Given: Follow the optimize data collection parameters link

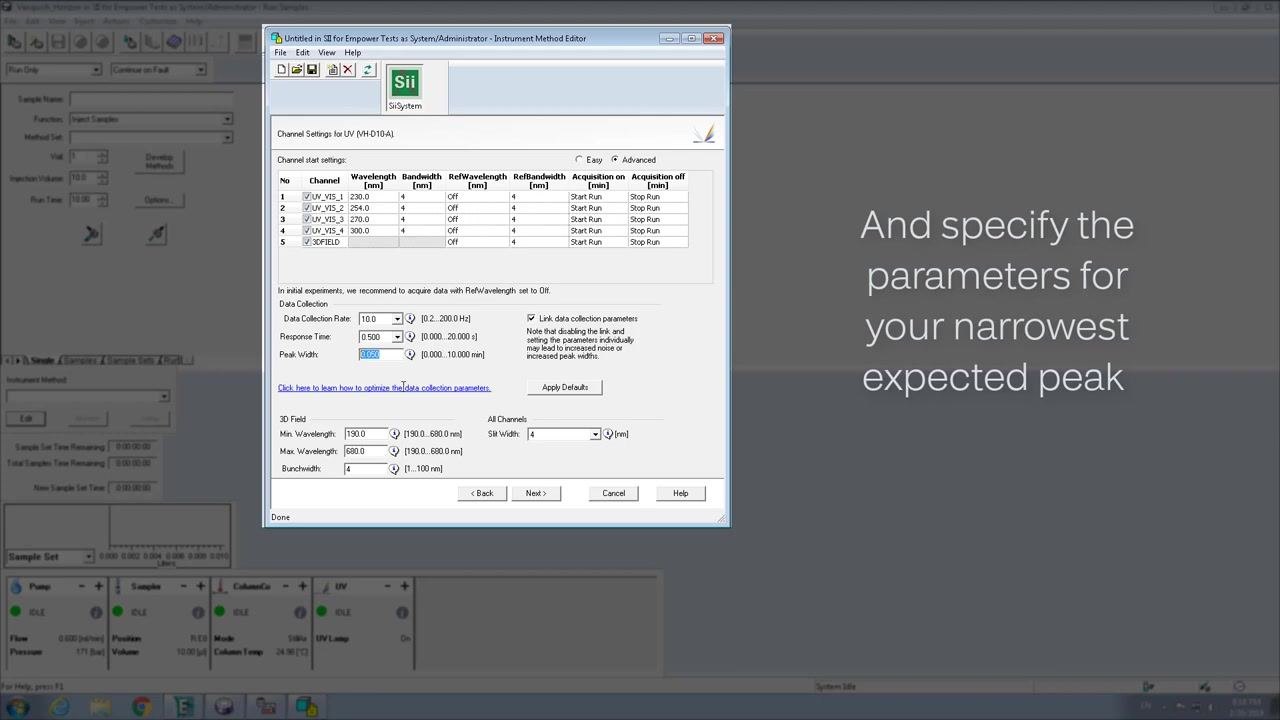Looking at the screenshot, I should pos(384,388).
